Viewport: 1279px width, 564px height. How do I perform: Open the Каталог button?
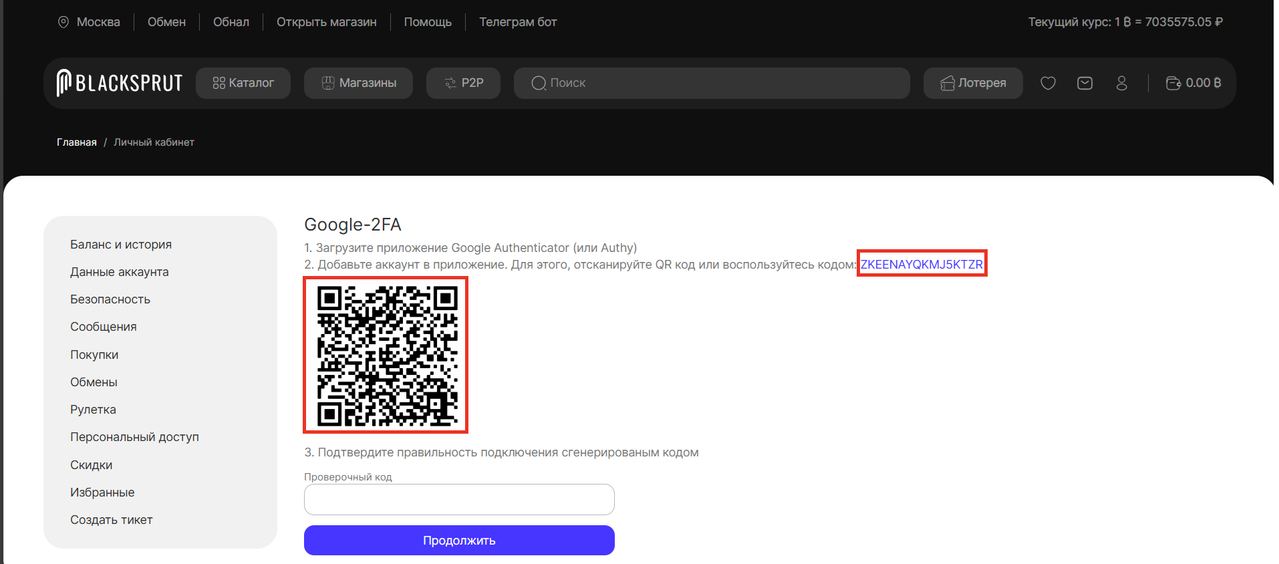(x=243, y=83)
